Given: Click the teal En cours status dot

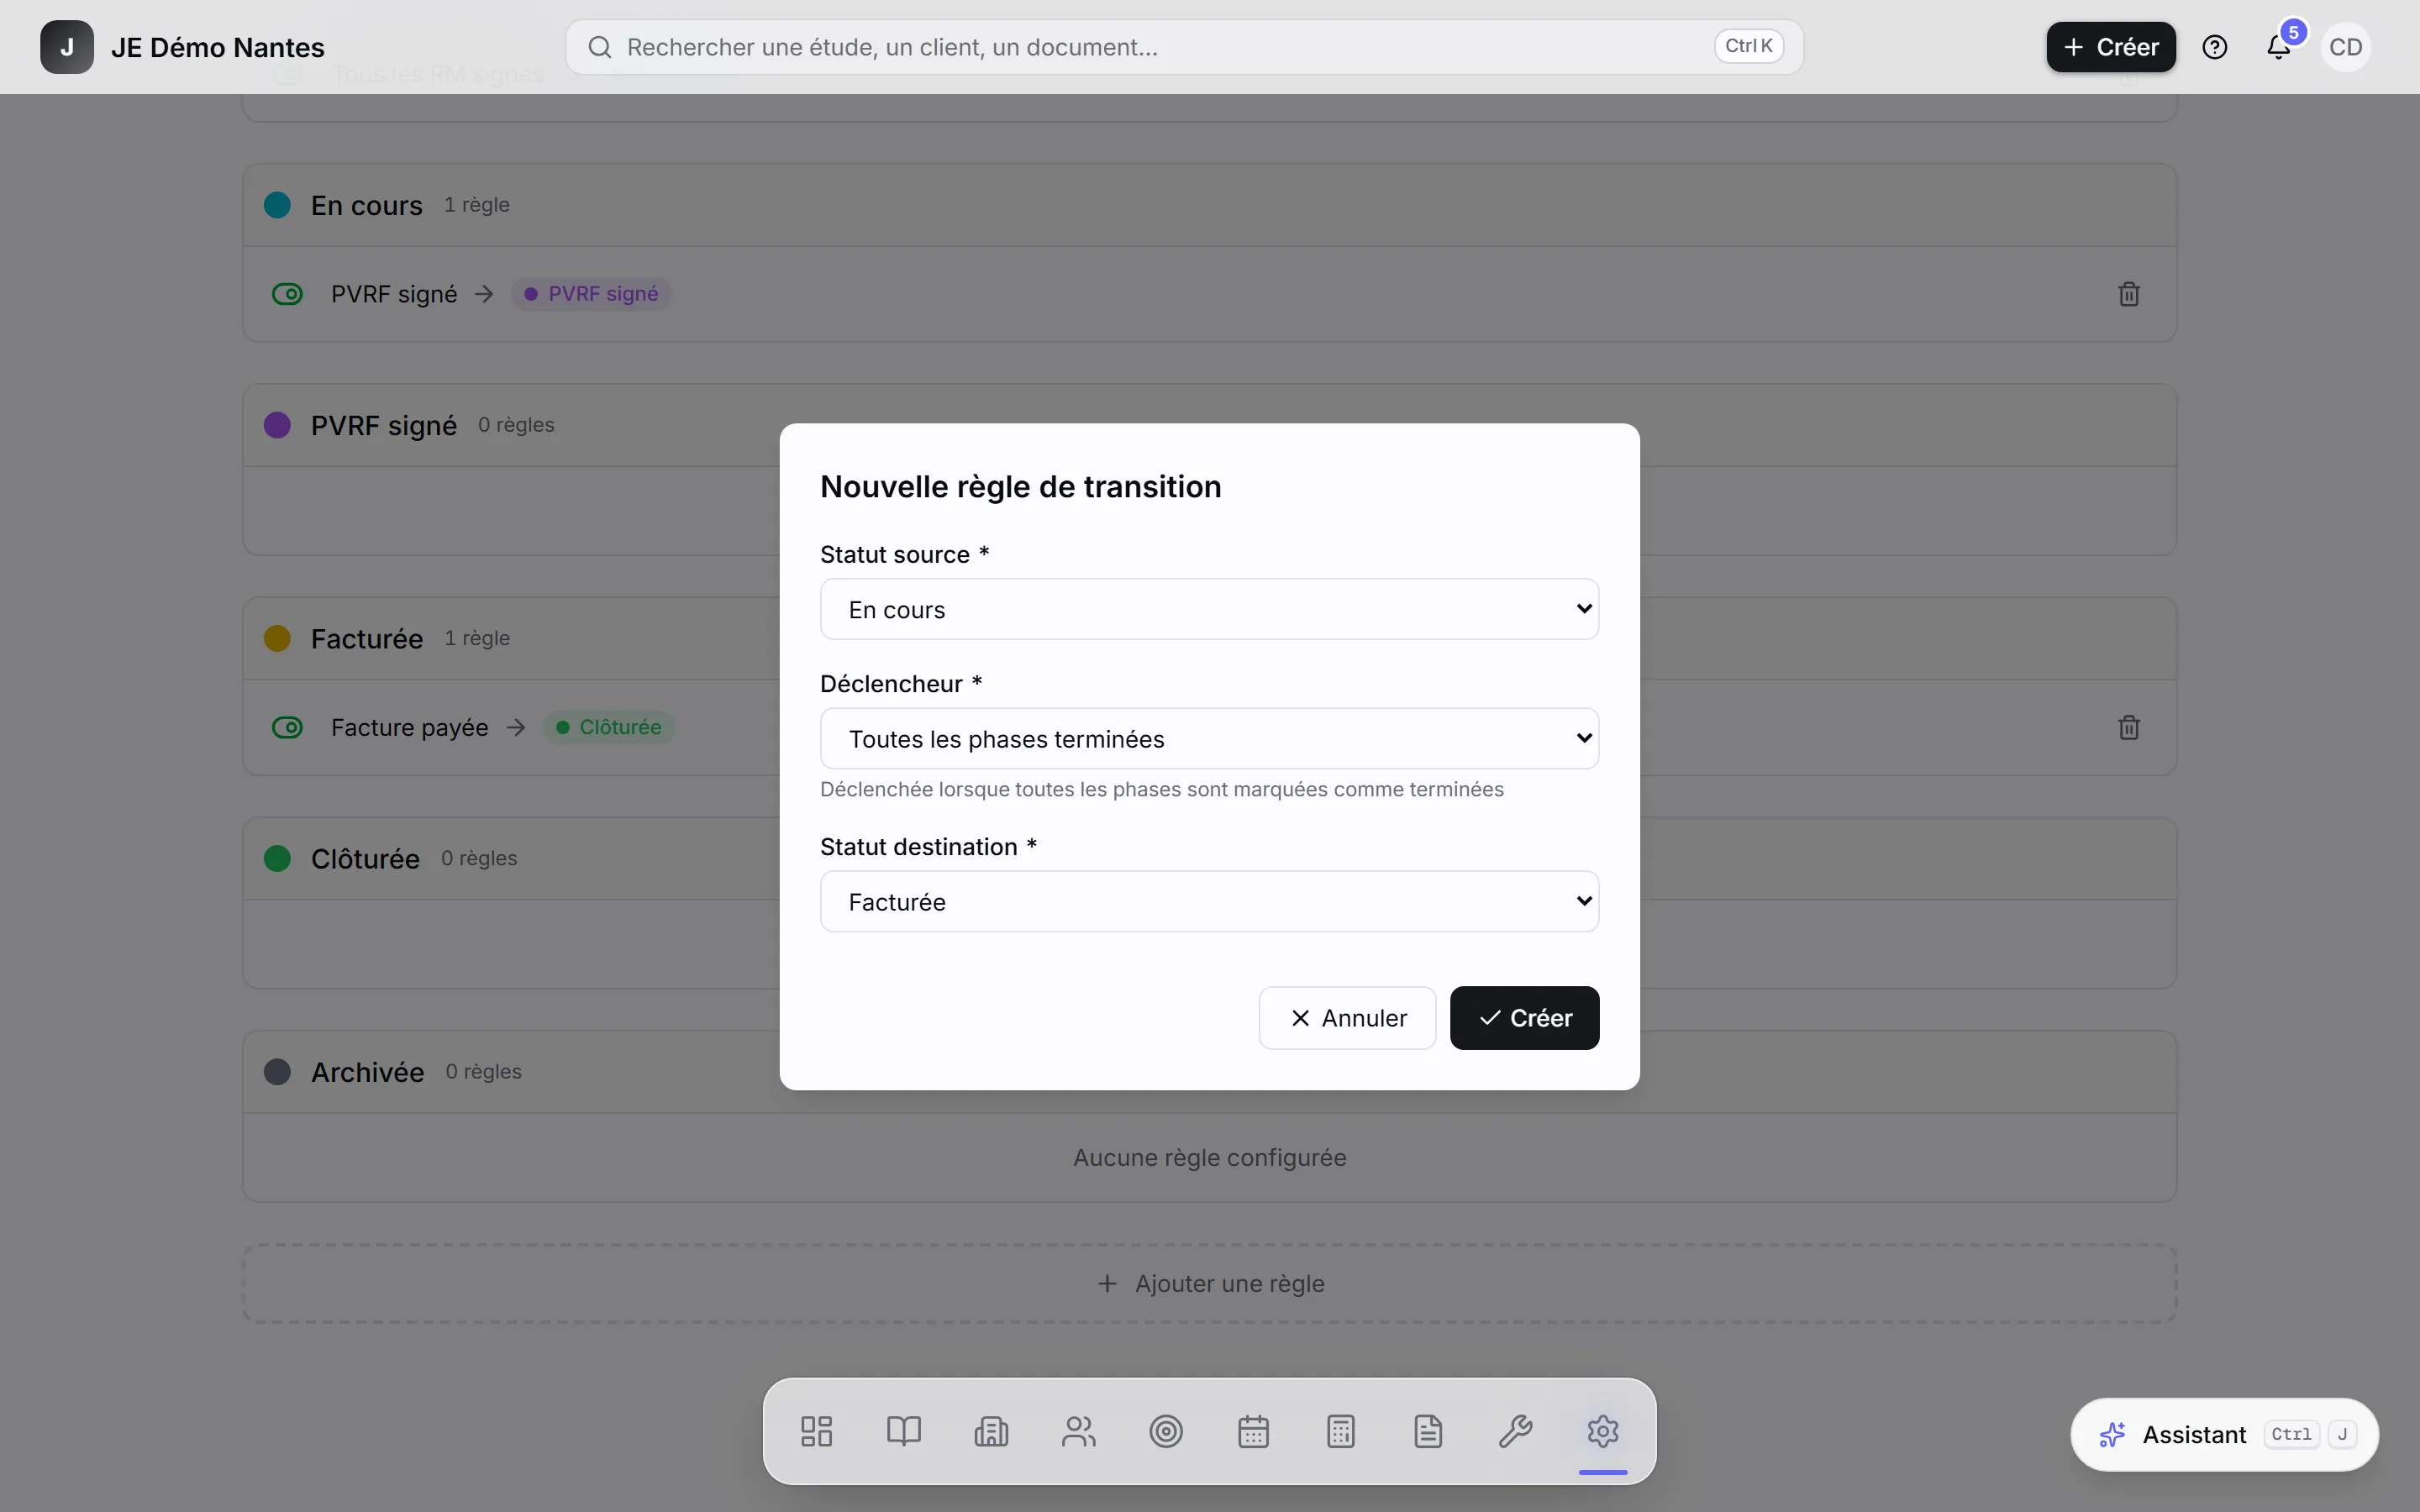Looking at the screenshot, I should point(277,205).
